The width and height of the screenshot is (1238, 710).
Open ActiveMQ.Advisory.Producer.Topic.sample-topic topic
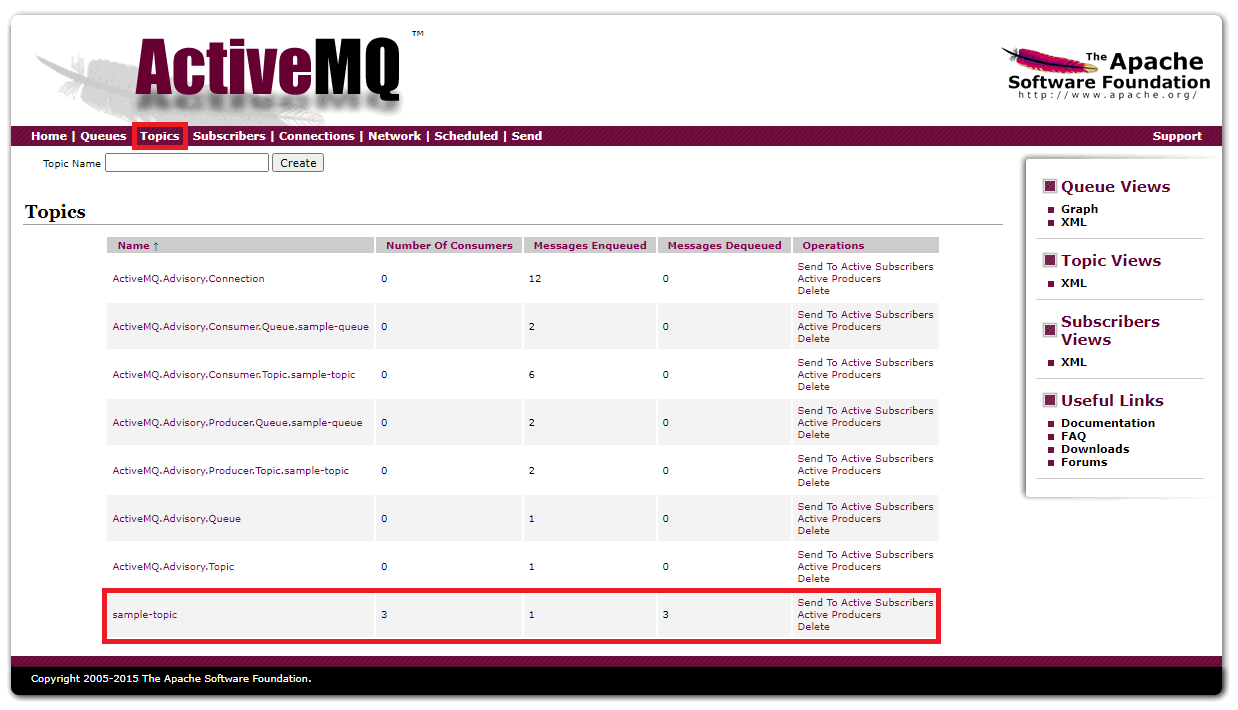click(x=230, y=471)
